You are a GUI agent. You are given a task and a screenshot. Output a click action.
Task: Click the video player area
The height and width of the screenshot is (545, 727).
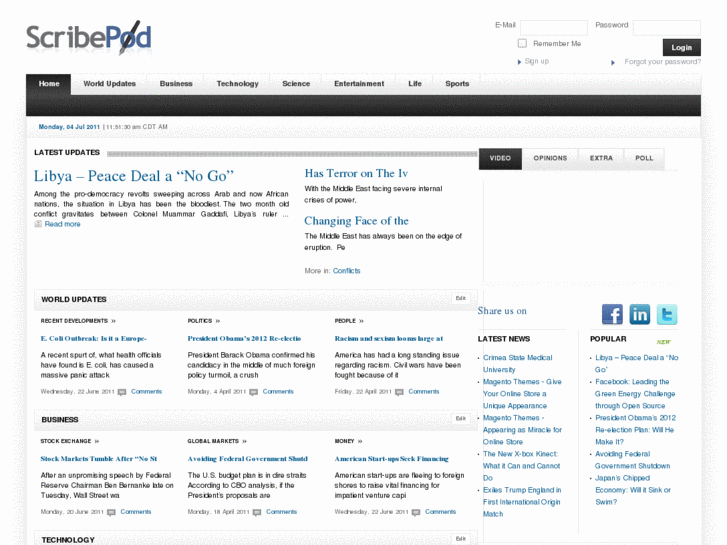(578, 232)
